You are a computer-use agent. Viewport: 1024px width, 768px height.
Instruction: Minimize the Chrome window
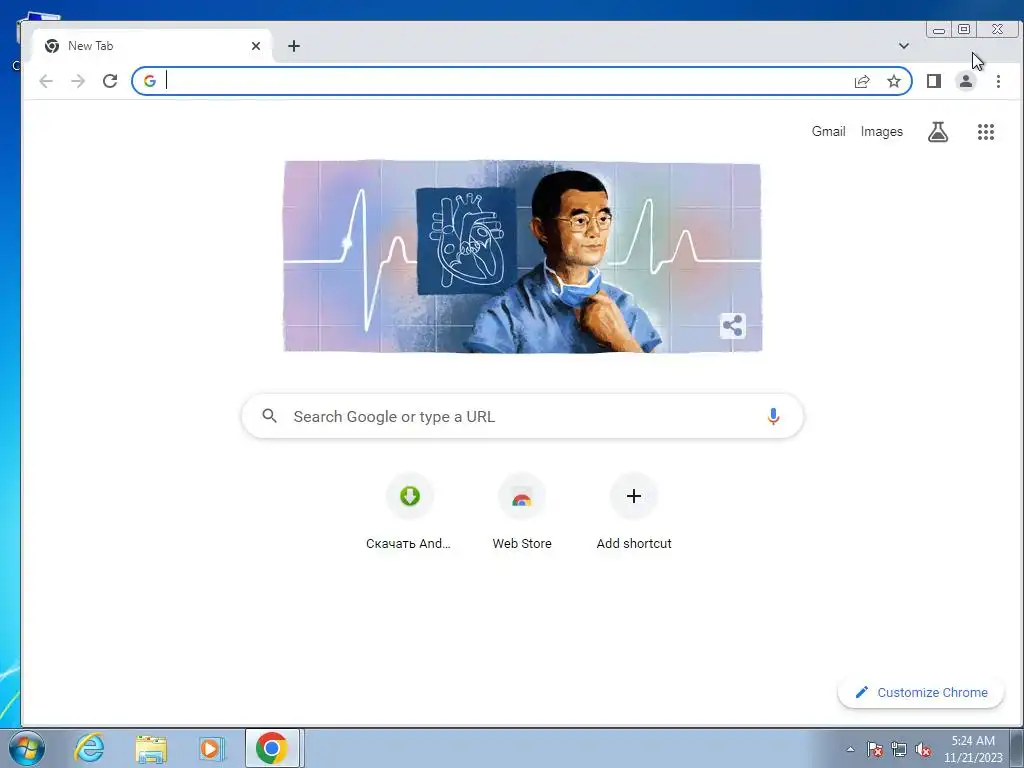(938, 29)
